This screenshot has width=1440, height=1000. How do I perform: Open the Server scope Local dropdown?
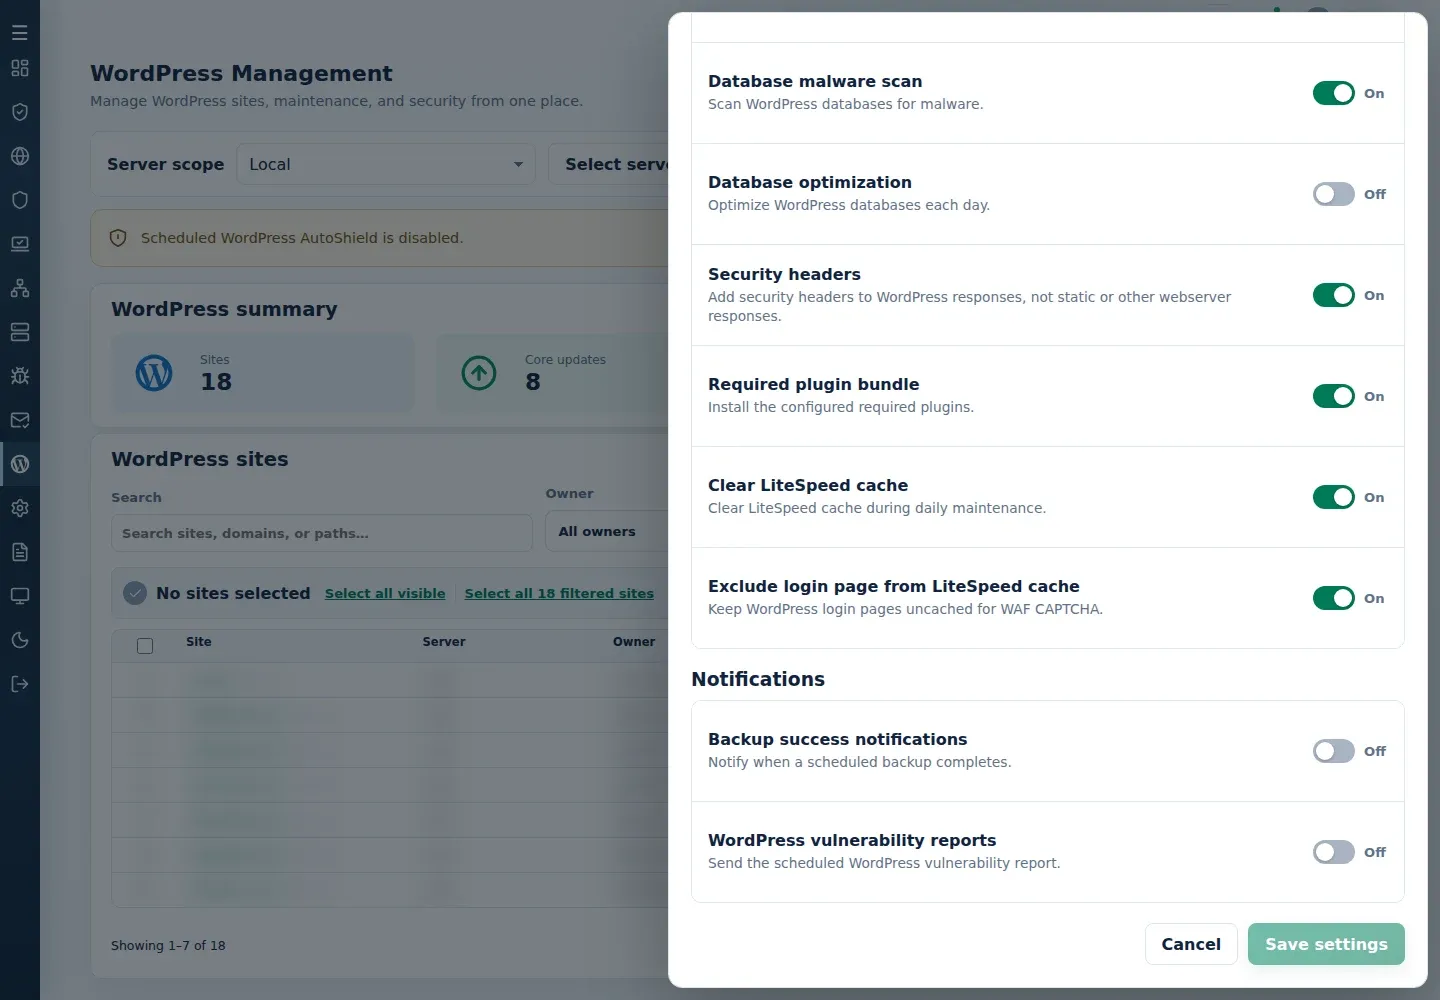pos(386,164)
